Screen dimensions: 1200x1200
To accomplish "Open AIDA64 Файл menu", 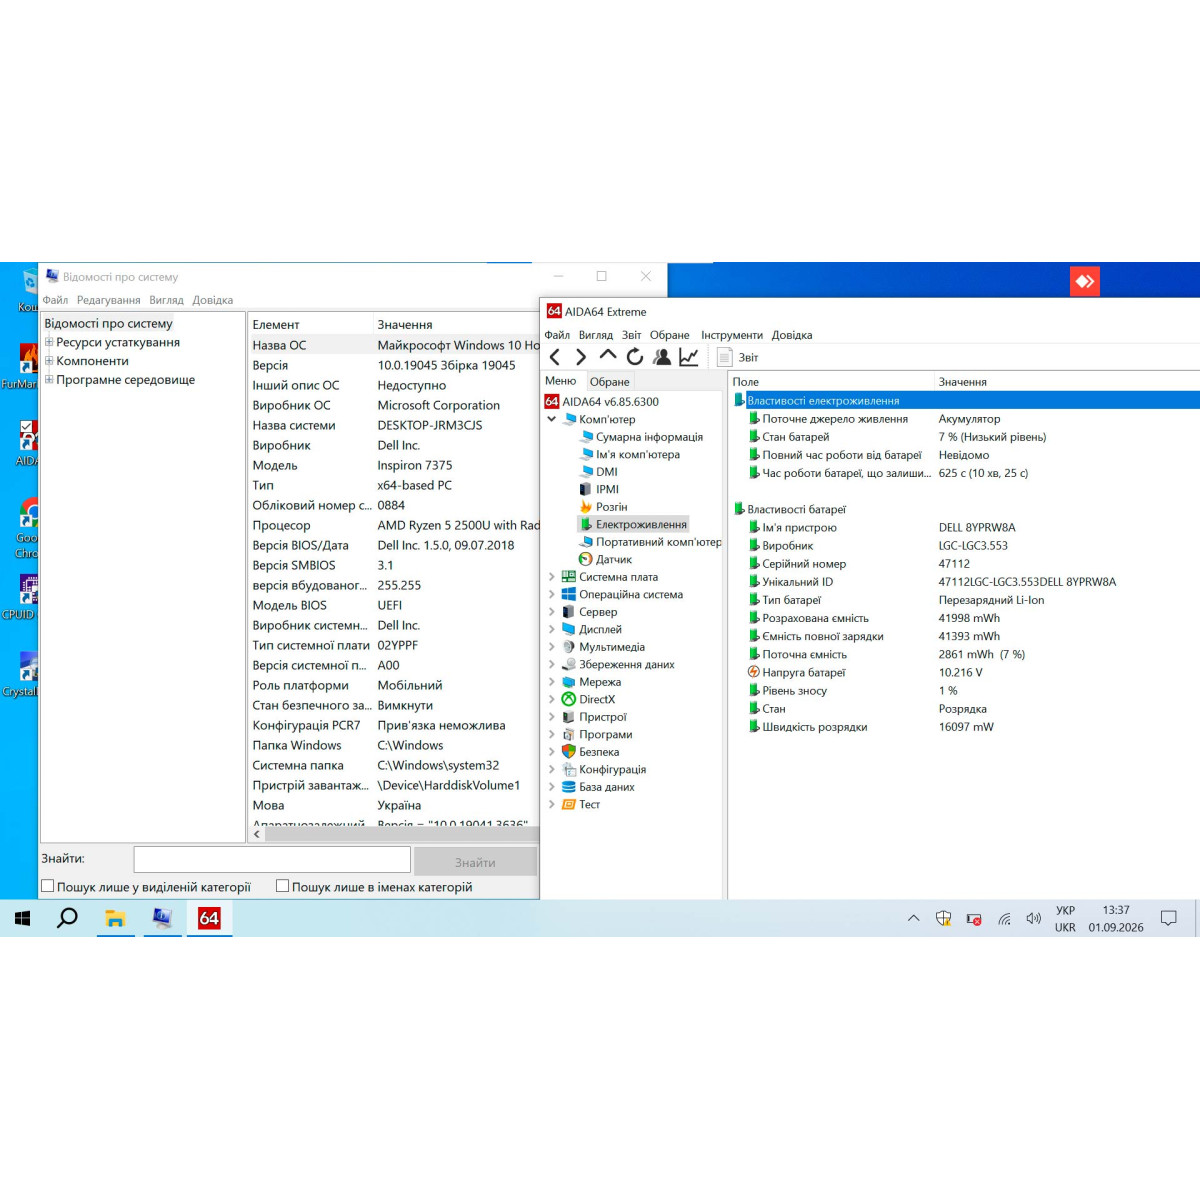I will point(557,335).
